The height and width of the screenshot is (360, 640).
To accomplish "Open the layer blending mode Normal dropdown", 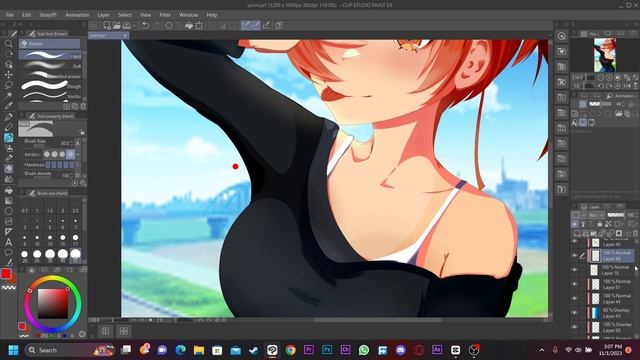I will tap(596, 215).
